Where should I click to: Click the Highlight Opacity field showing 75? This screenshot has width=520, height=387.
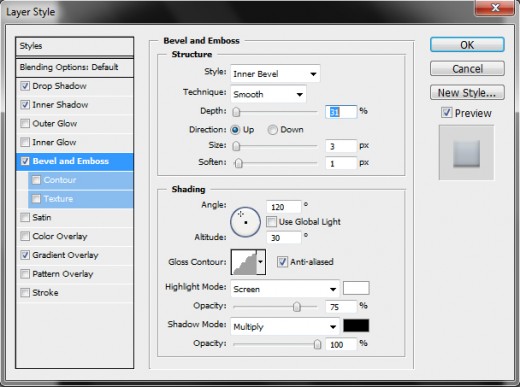tap(341, 306)
